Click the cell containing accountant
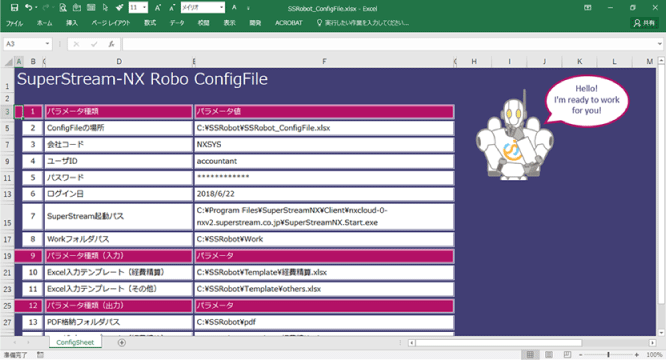This screenshot has height=360, width=666. (324, 161)
